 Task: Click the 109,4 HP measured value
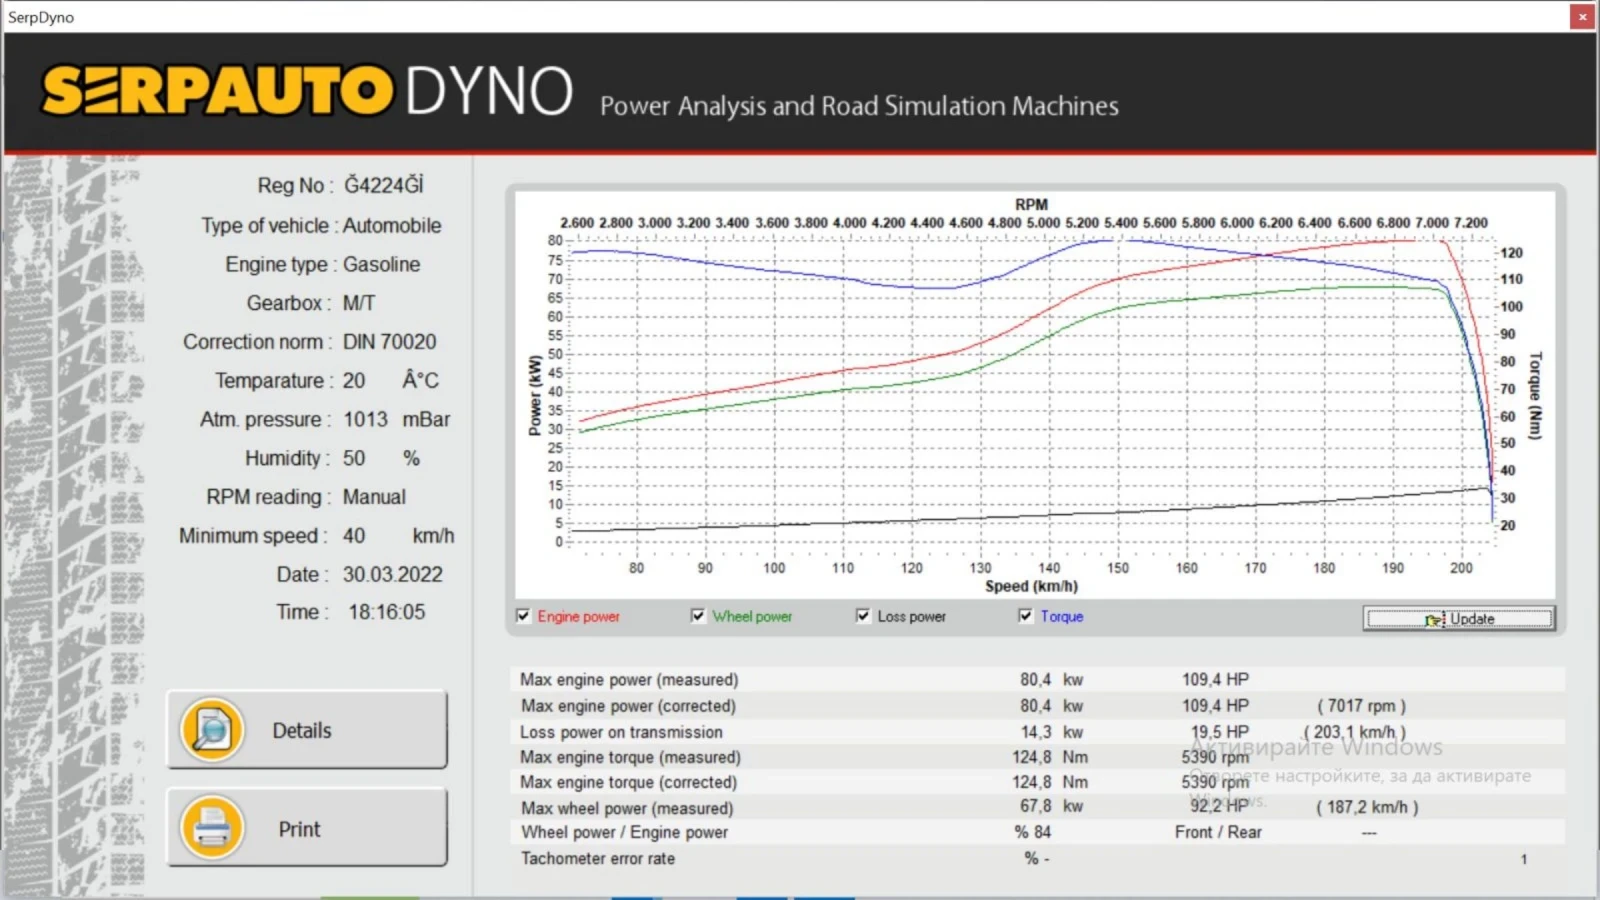pos(1215,680)
